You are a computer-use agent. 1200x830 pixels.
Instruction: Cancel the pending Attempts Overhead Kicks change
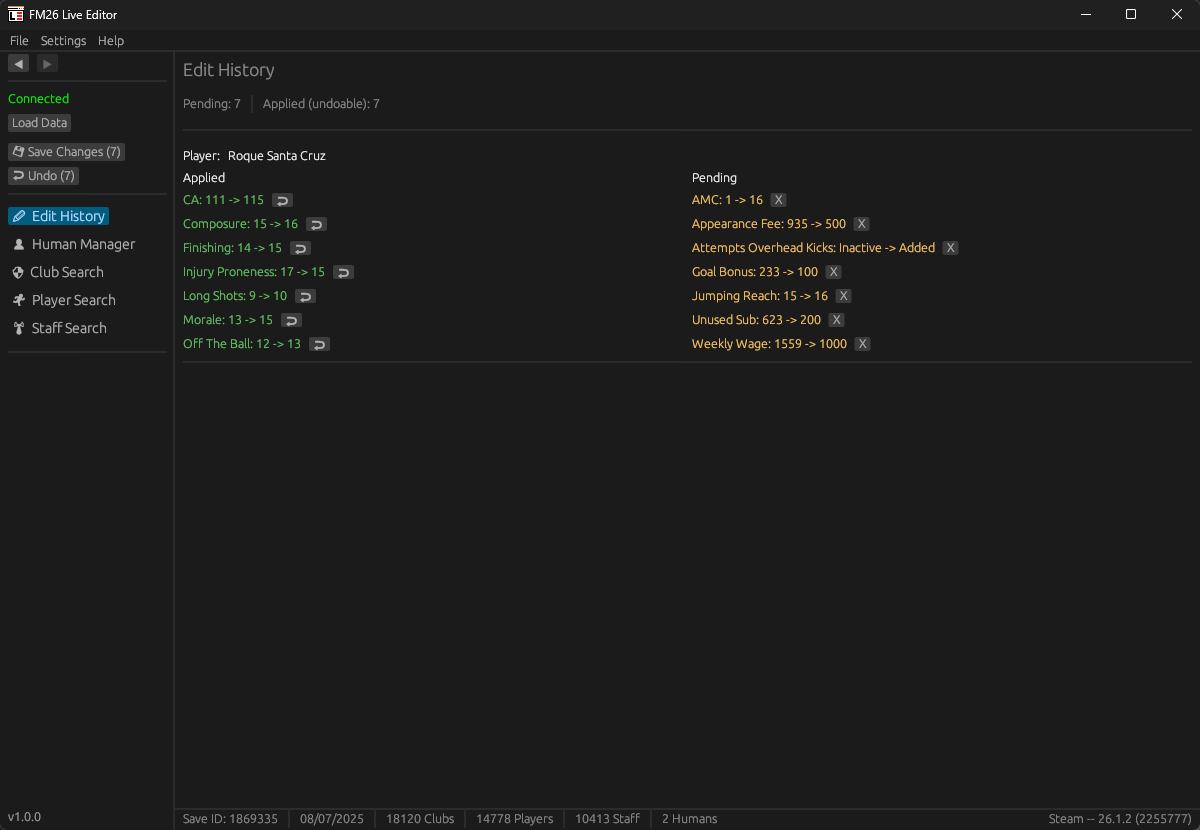click(x=951, y=248)
